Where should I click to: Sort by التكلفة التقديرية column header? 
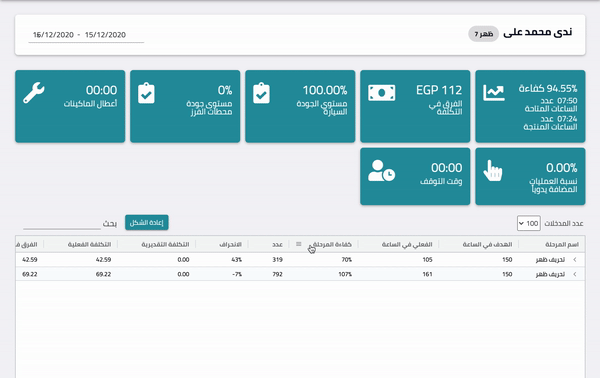165,244
